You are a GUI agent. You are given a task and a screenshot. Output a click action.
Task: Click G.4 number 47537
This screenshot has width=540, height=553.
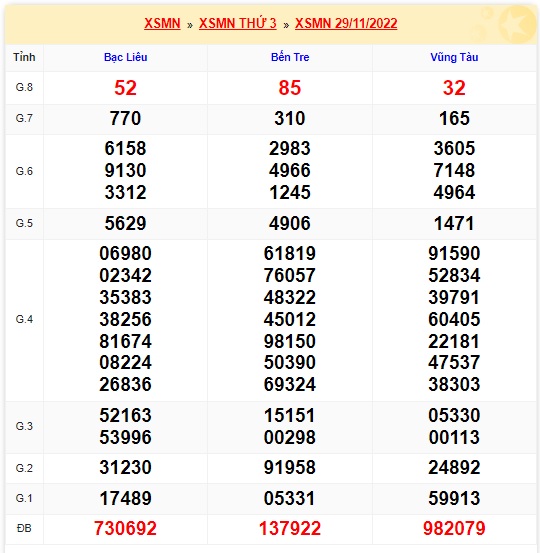coord(454,363)
